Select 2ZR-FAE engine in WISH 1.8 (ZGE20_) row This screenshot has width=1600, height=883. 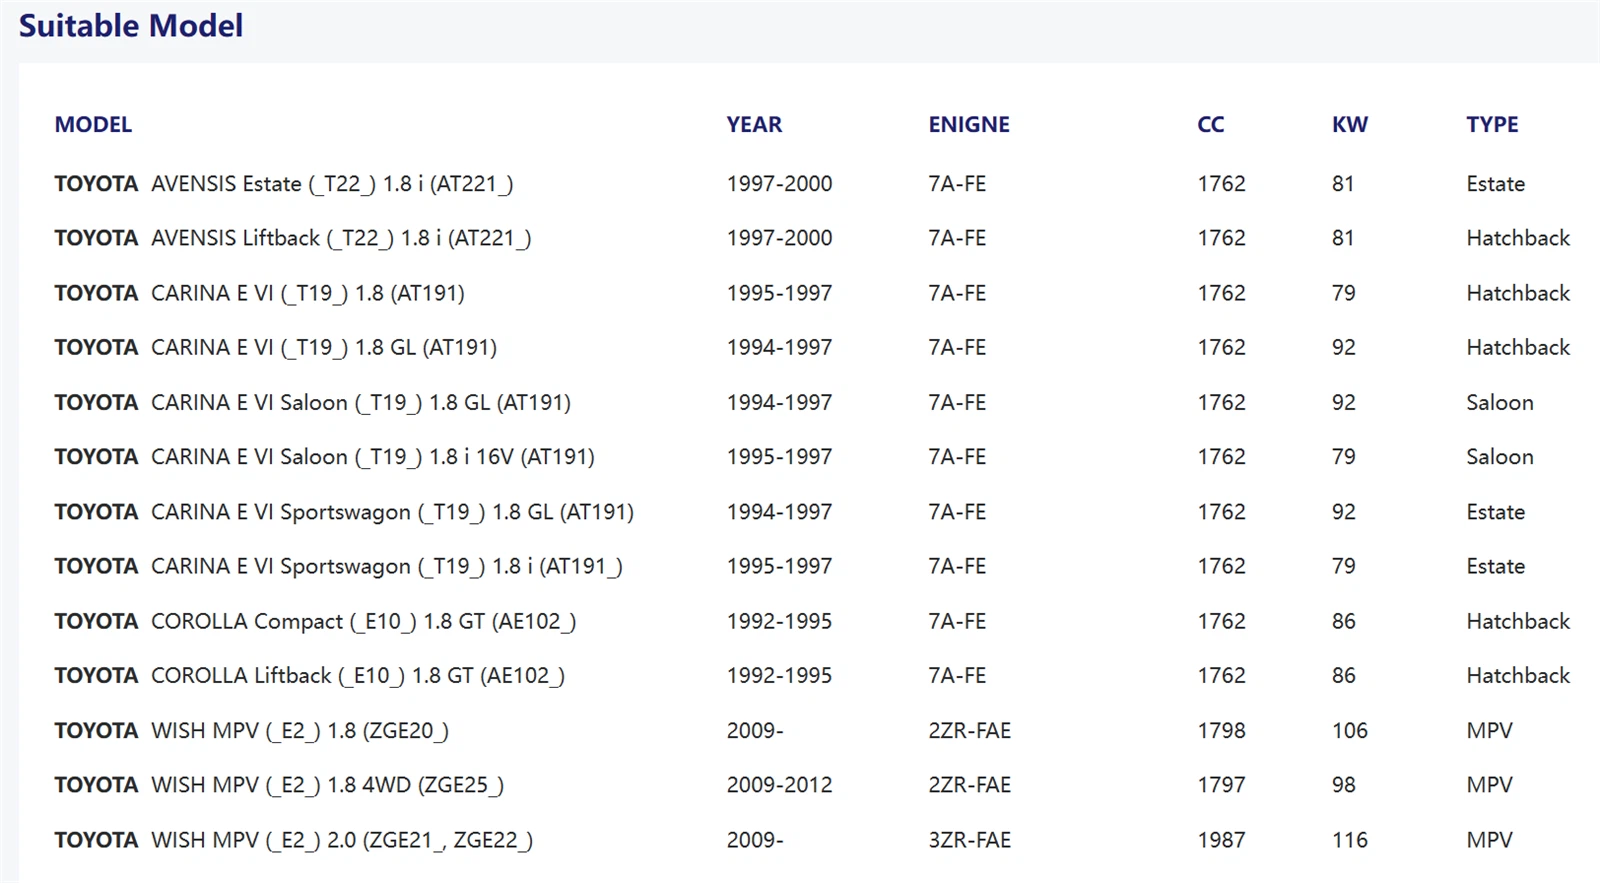click(969, 731)
